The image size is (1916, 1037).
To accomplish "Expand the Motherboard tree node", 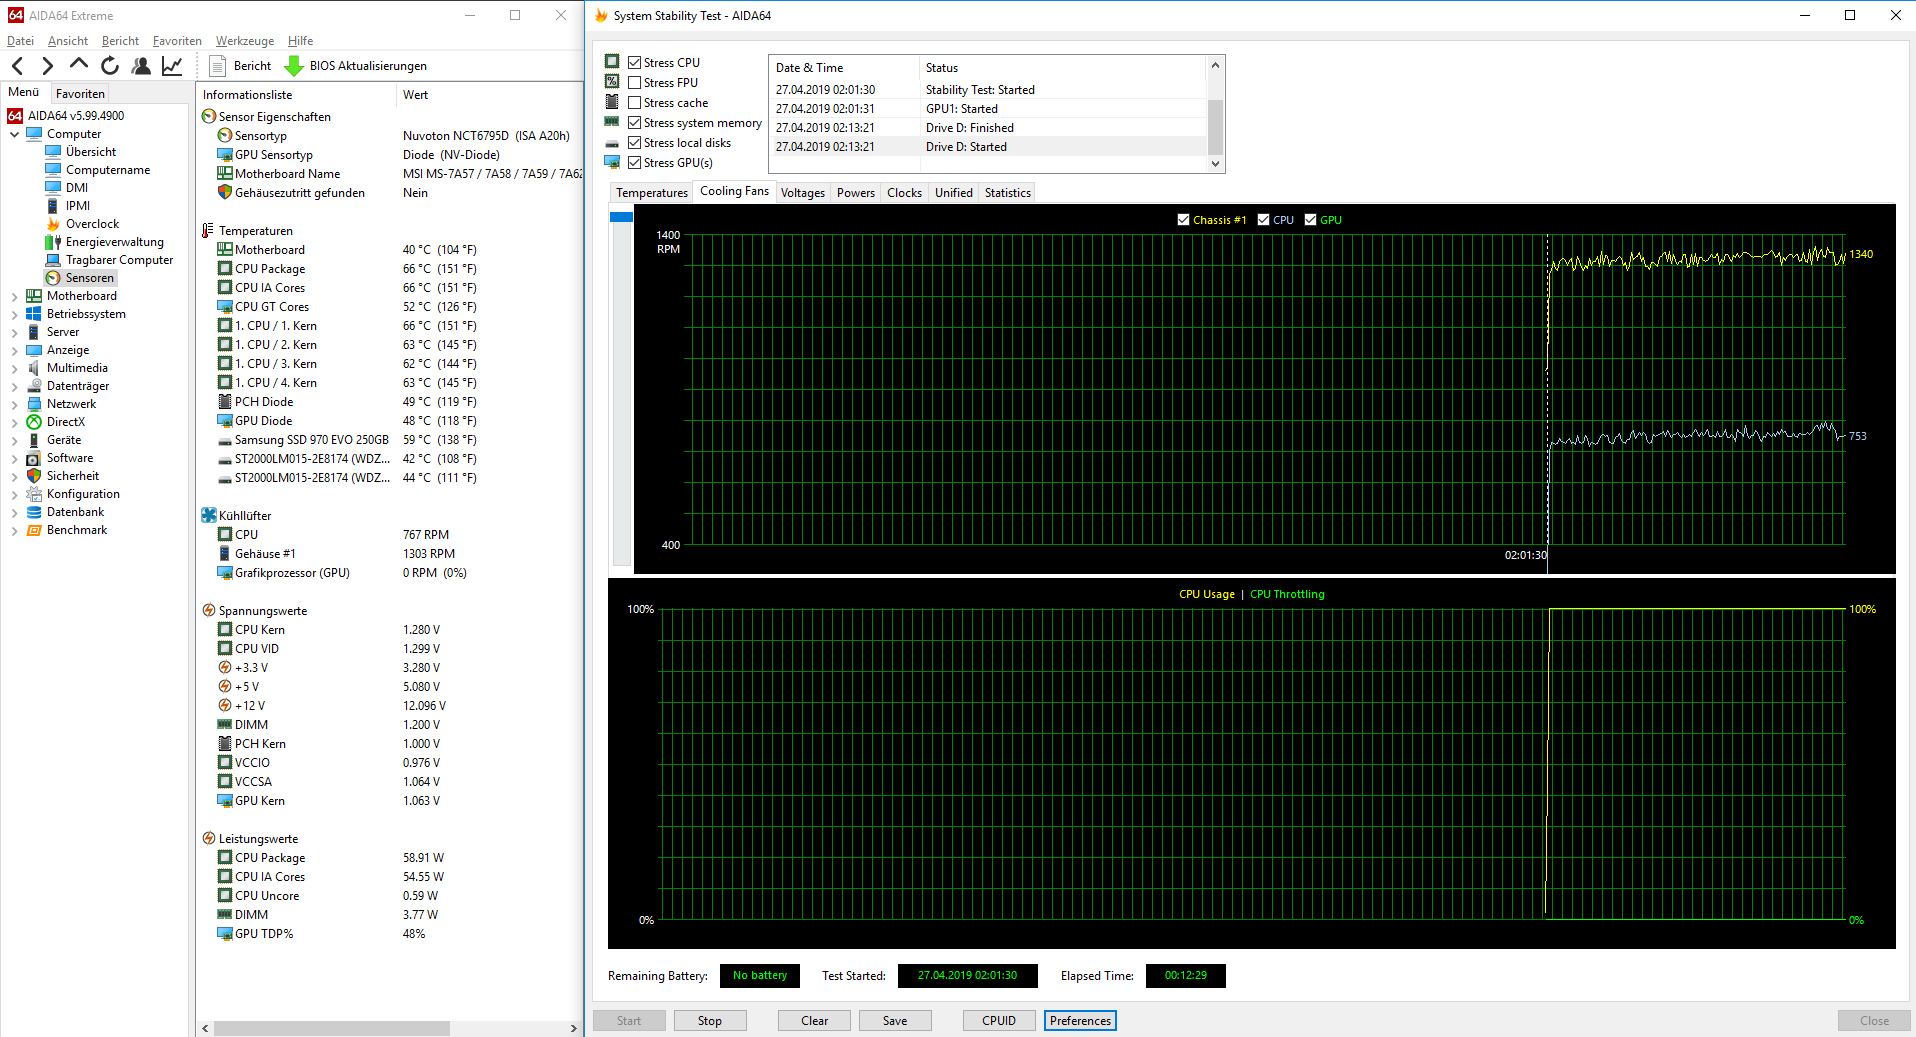I will [x=14, y=296].
